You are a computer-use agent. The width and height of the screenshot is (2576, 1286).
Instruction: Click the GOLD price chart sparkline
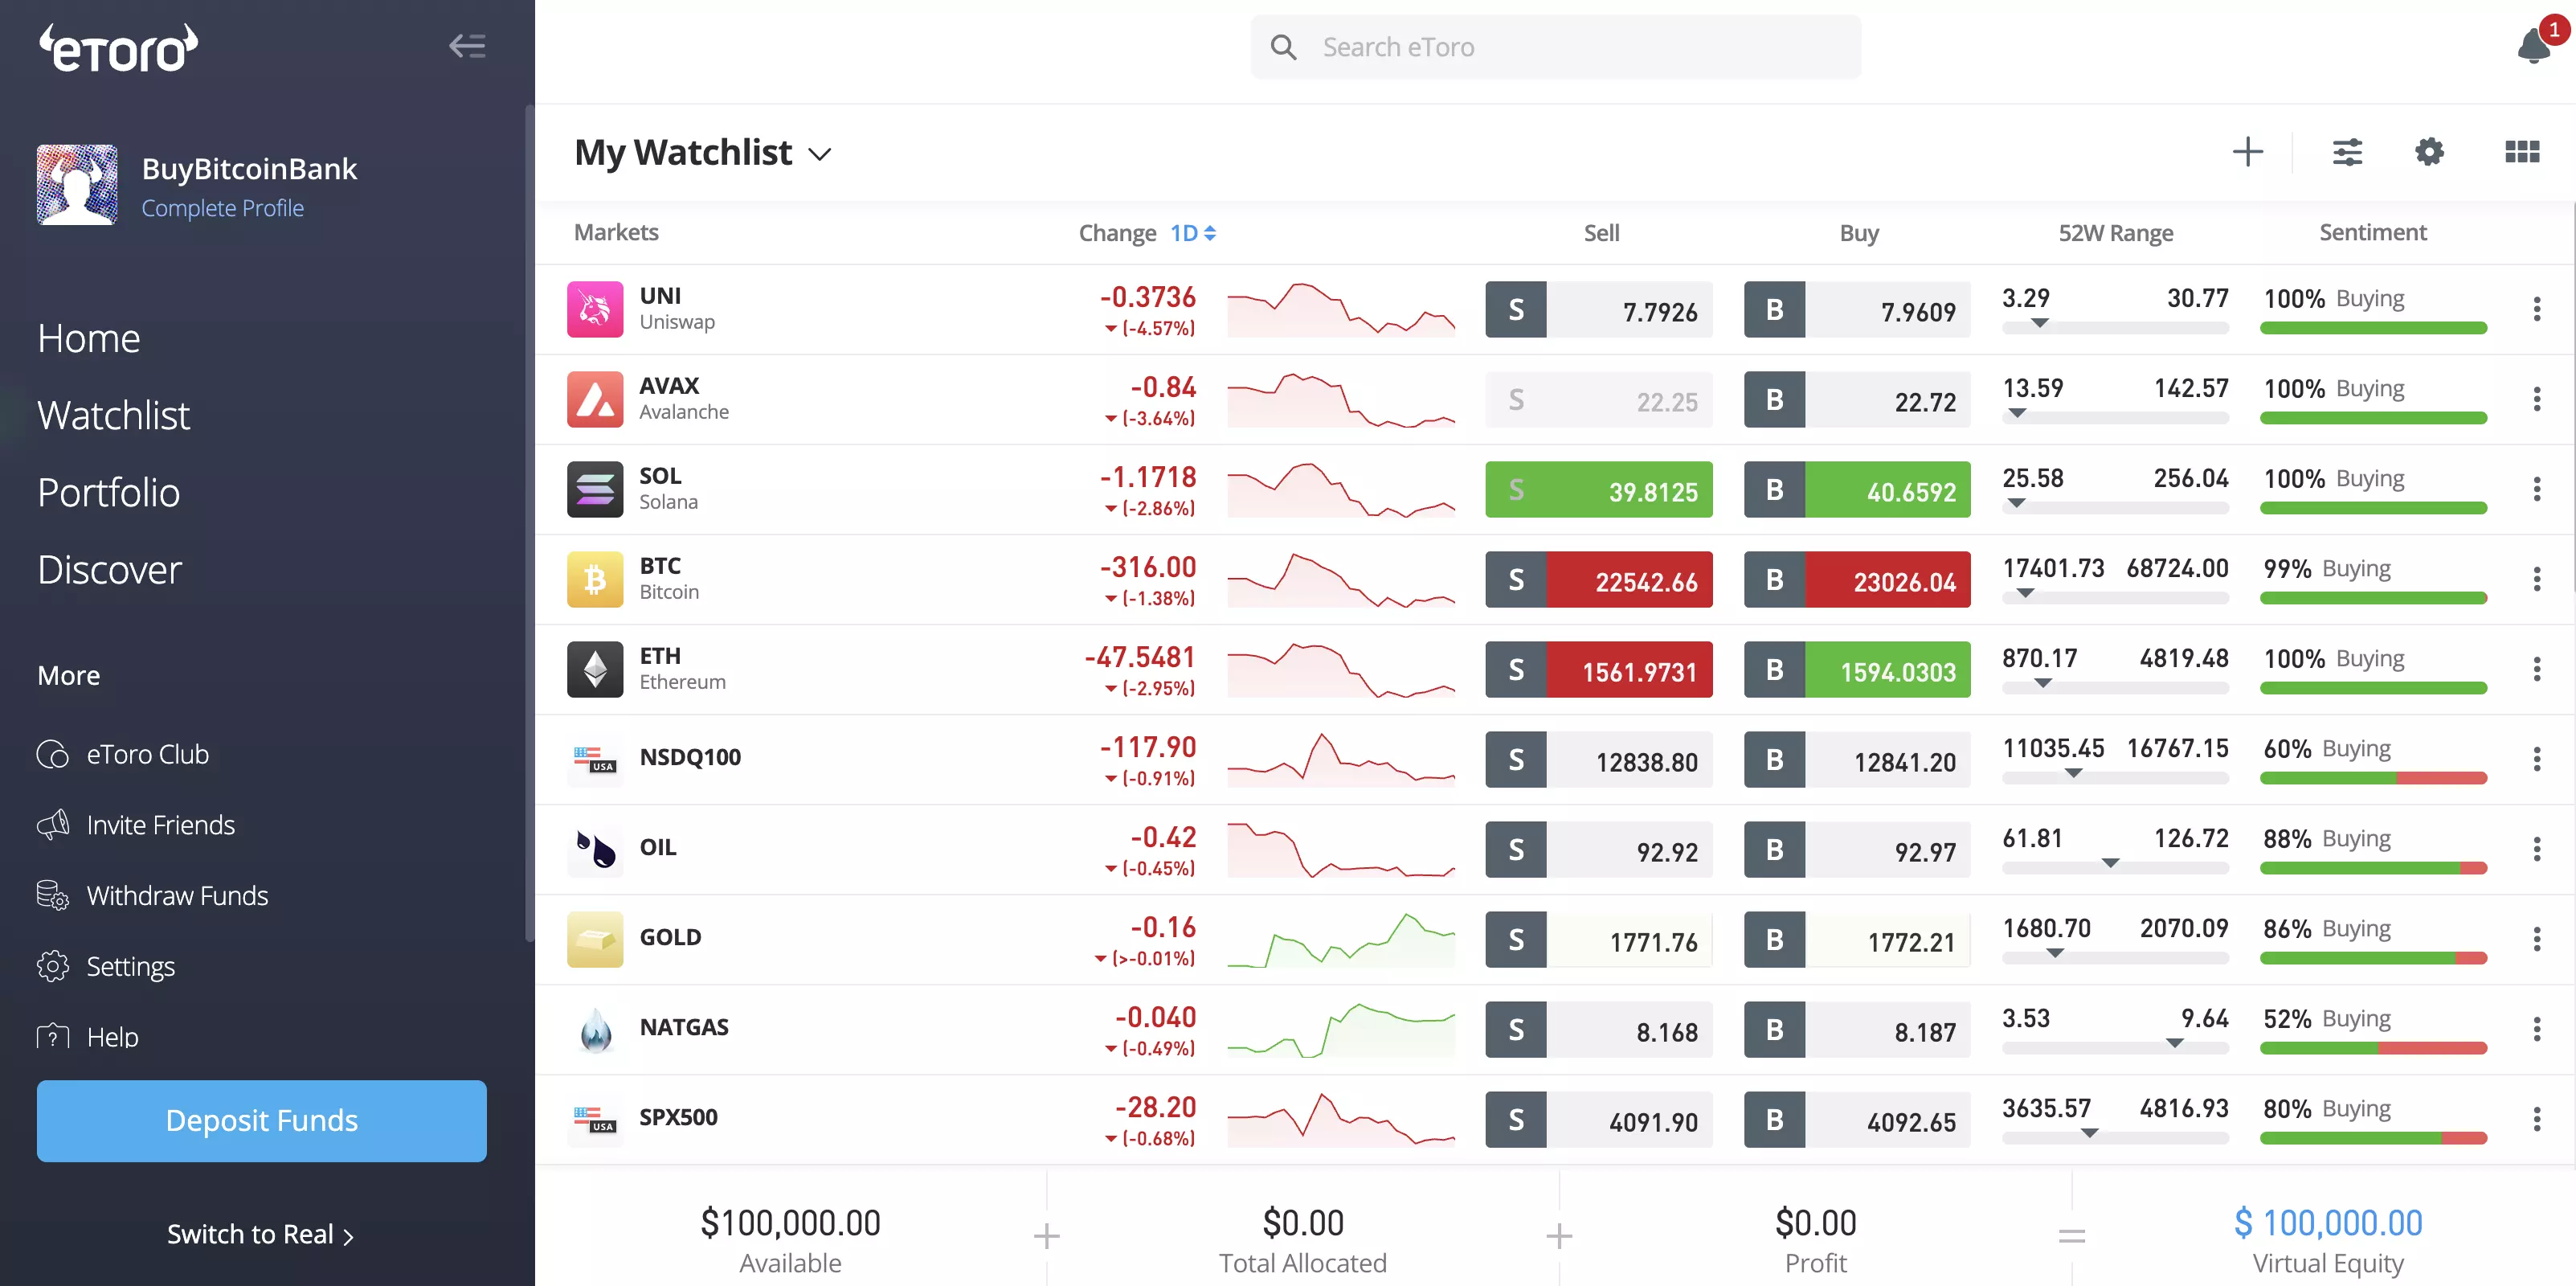click(x=1341, y=940)
